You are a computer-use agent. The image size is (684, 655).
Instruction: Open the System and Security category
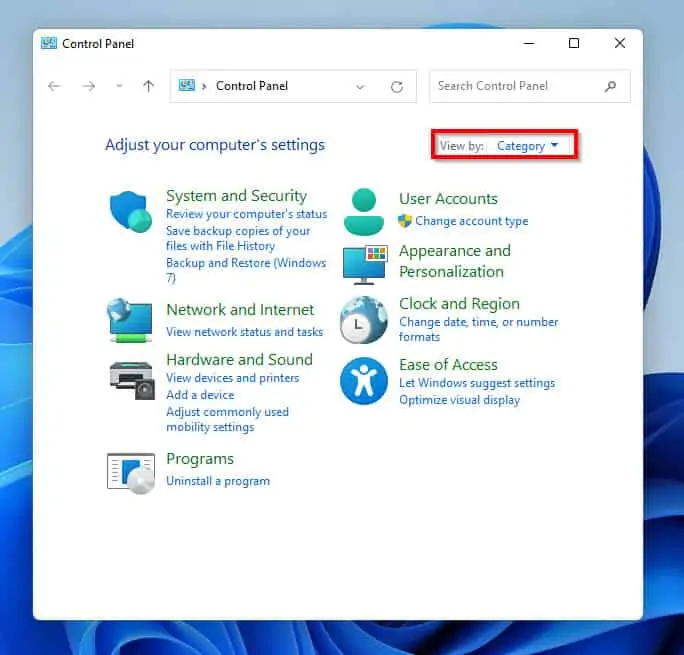coord(236,195)
